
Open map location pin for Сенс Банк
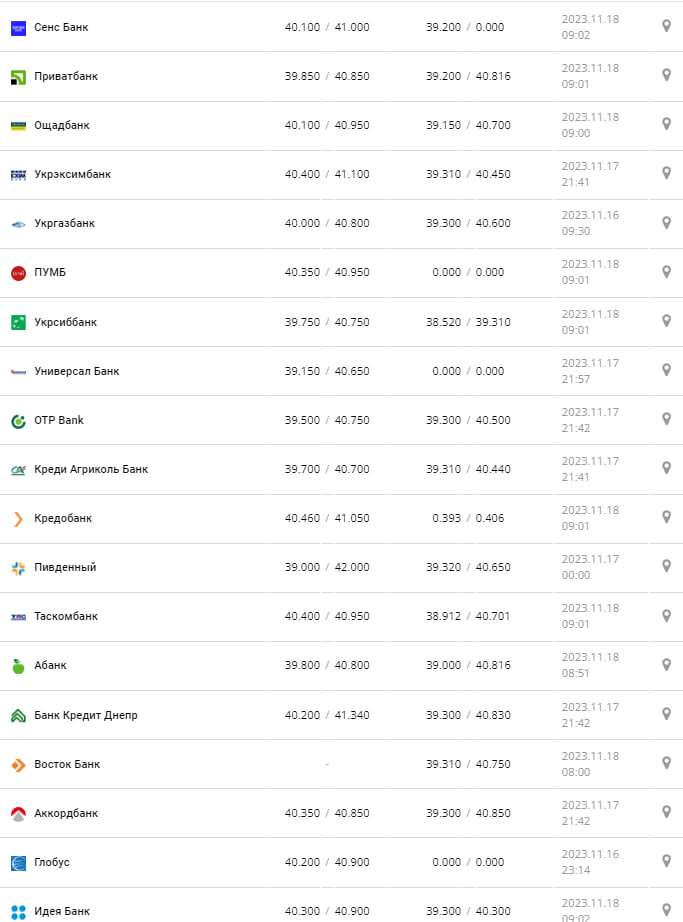click(667, 26)
